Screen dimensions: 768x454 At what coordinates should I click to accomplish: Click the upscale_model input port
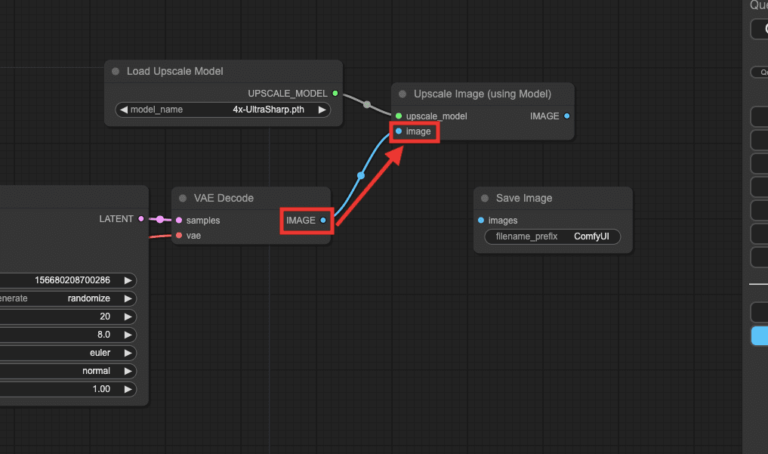(398, 116)
